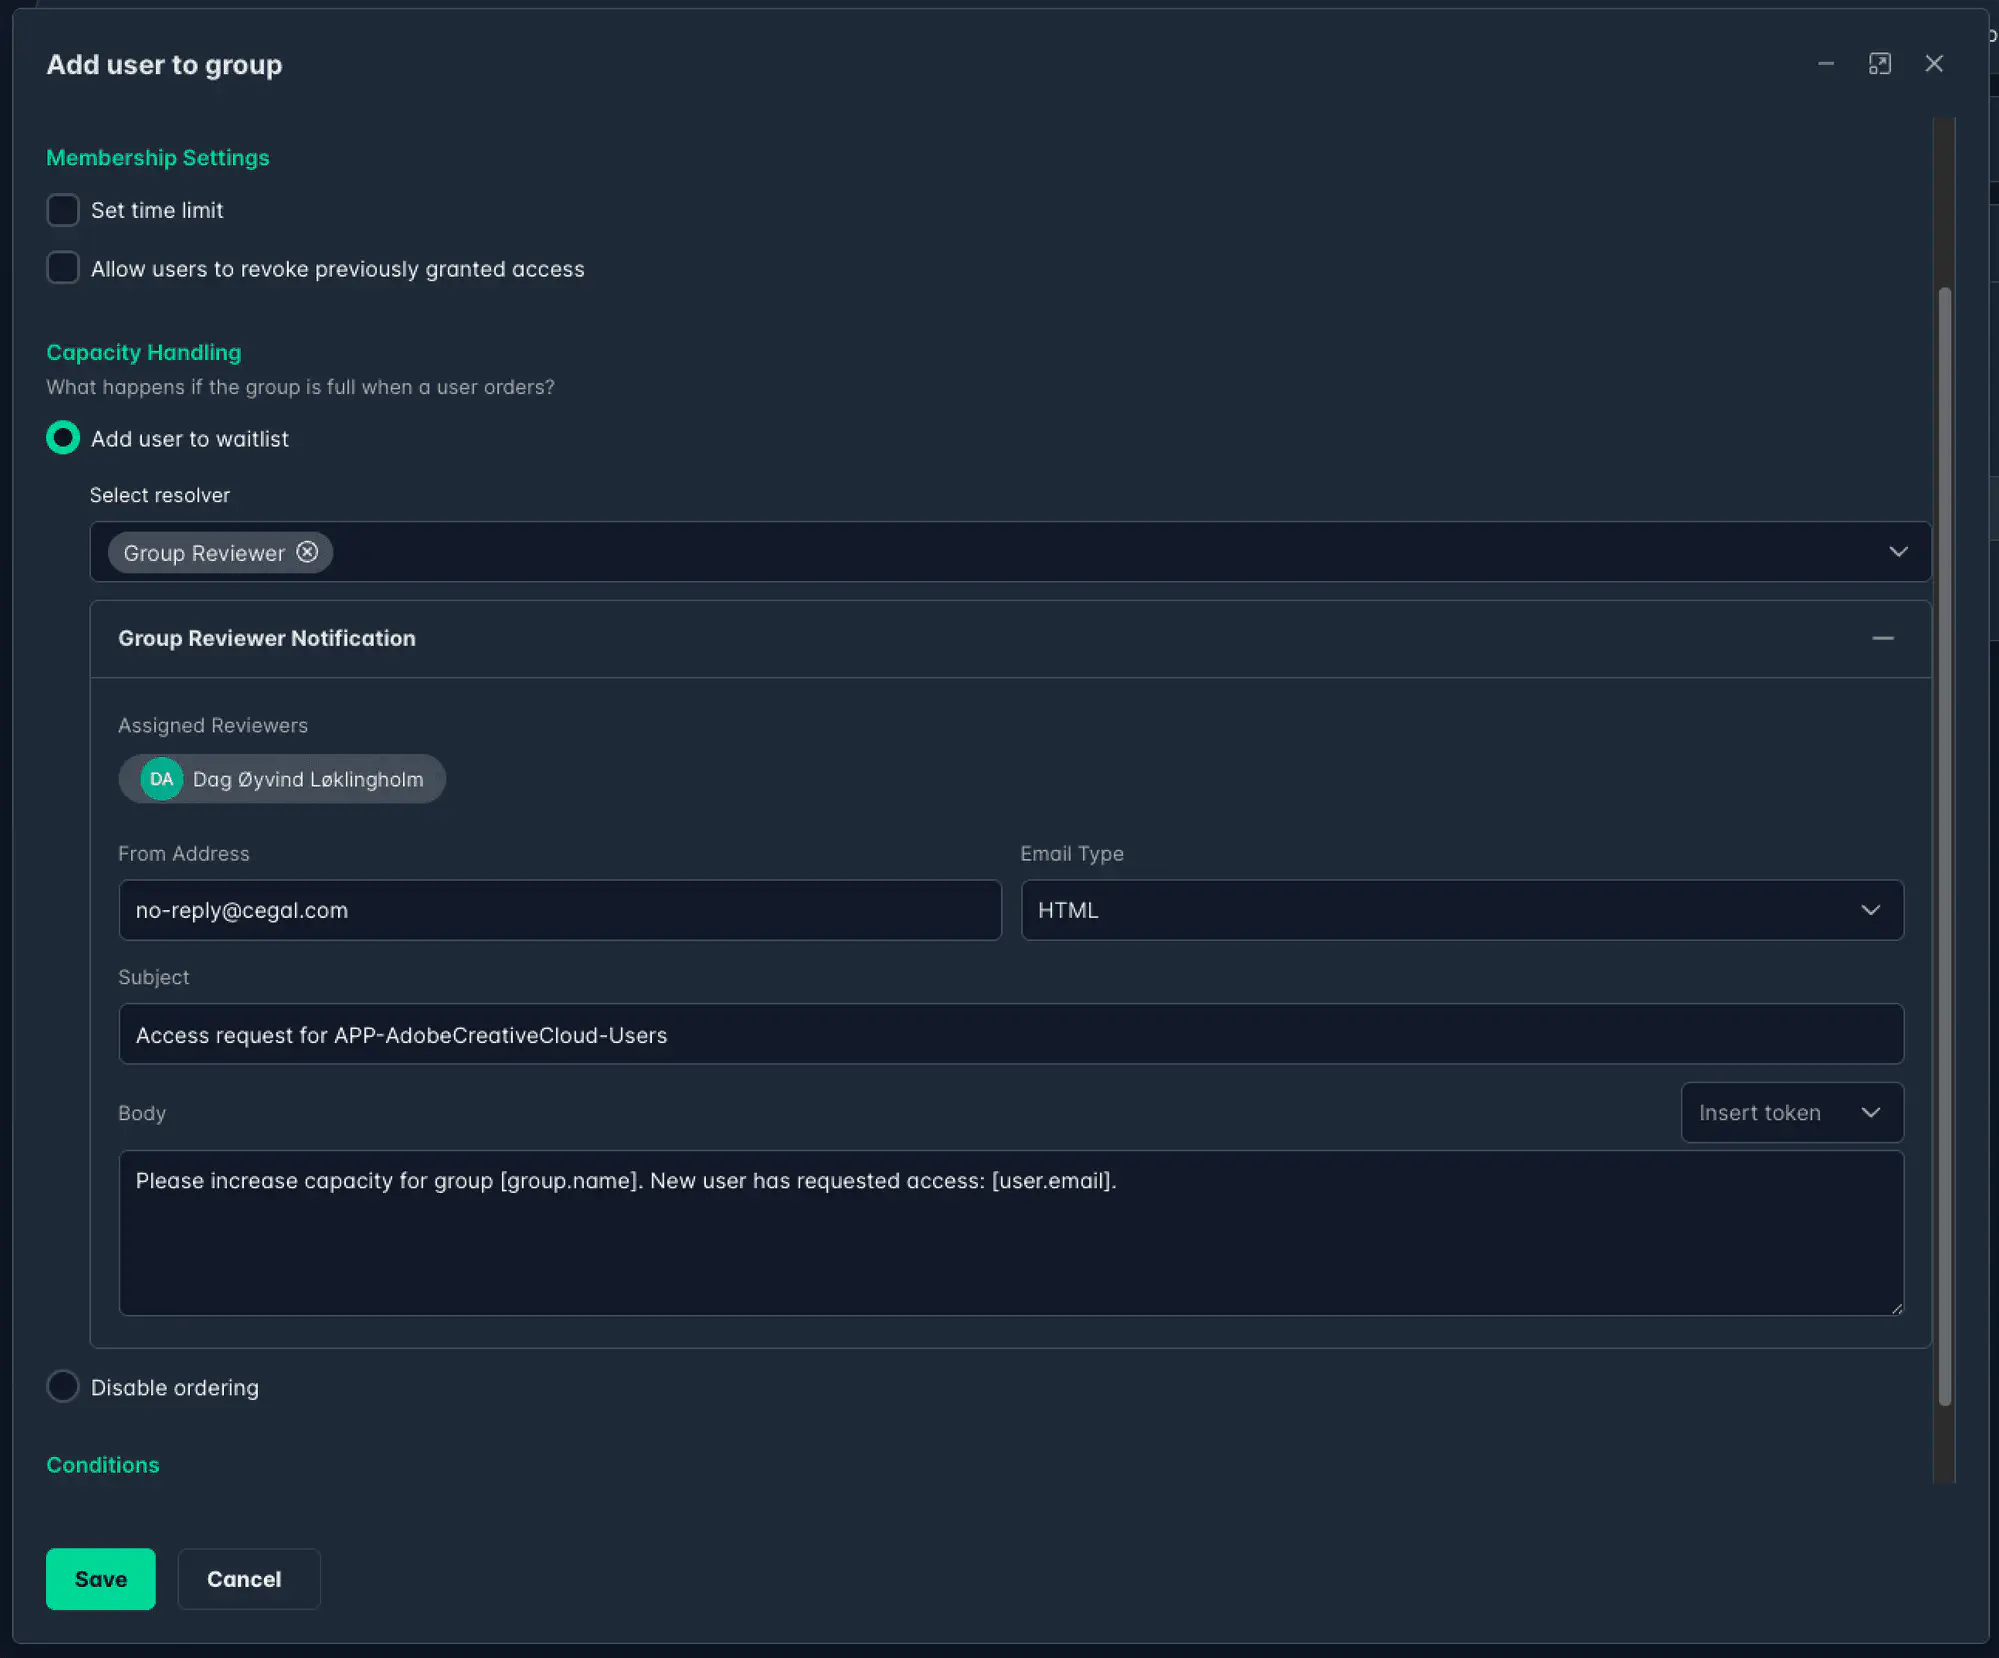
Task: Open the Email Type dropdown chevron
Action: (x=1871, y=910)
